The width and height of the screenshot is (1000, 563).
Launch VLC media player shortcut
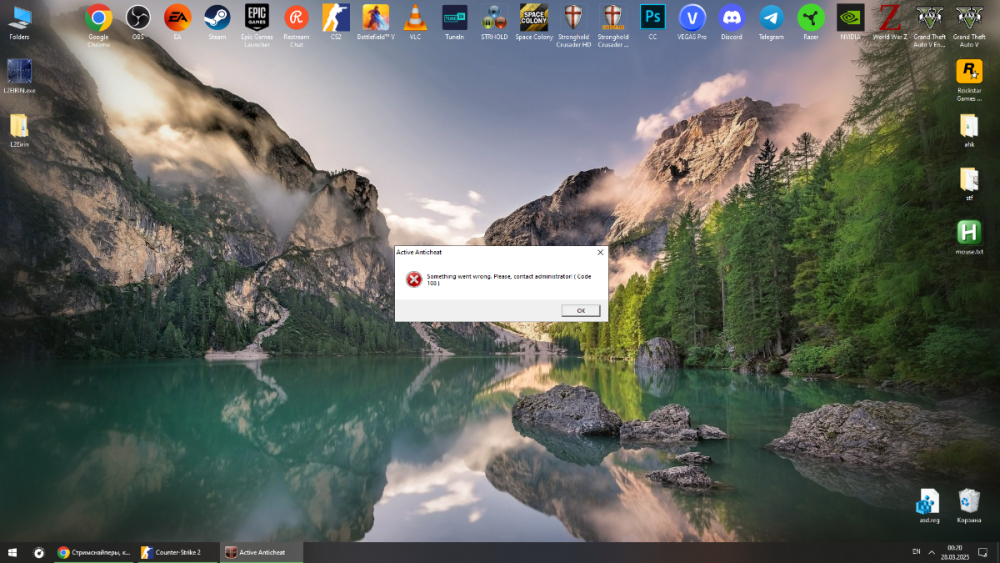[x=414, y=18]
